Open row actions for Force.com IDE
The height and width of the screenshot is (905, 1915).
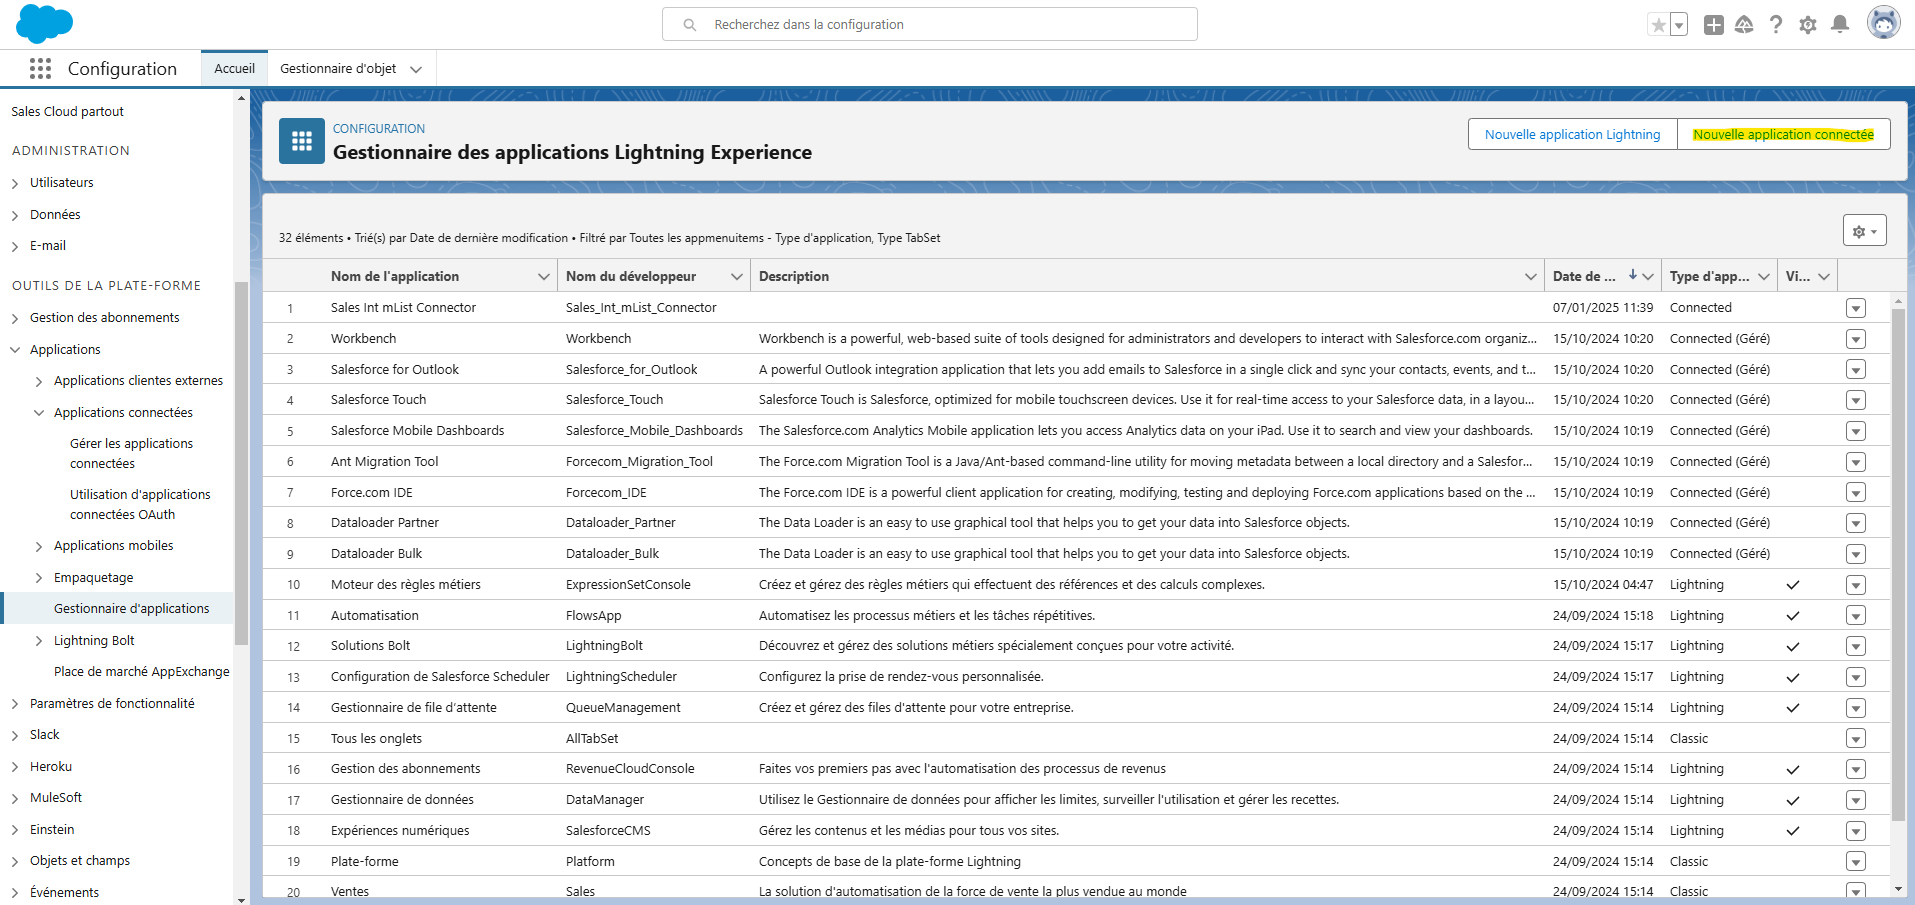(1856, 493)
